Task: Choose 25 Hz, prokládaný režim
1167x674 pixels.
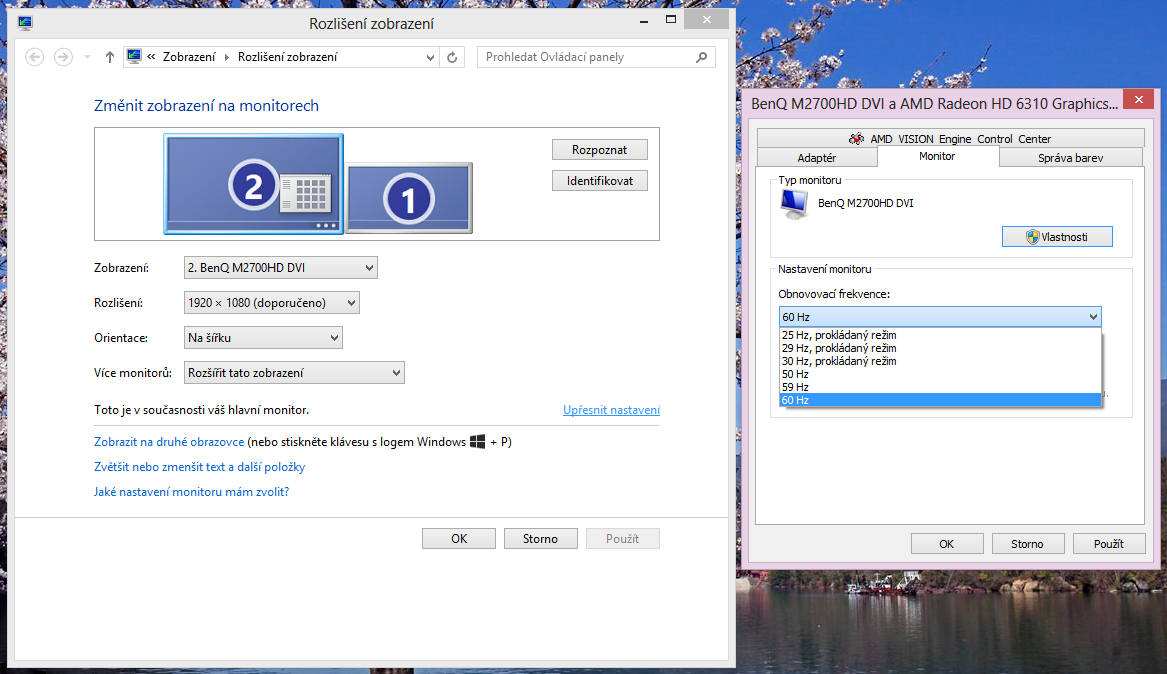Action: [x=940, y=335]
